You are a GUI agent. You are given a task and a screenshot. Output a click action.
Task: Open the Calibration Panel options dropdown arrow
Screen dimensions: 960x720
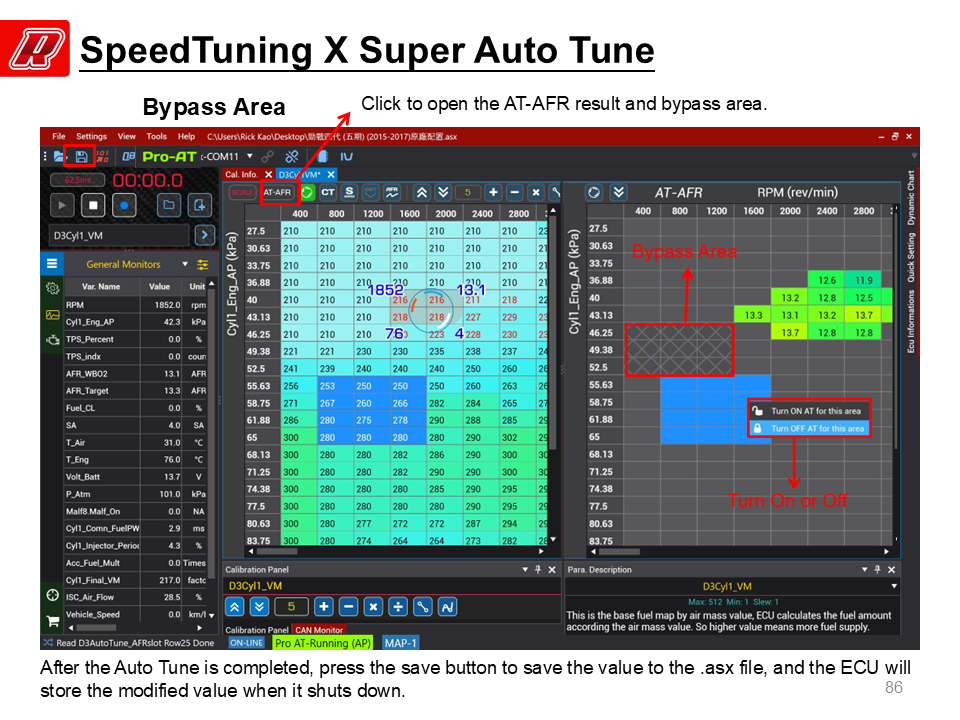tap(525, 569)
